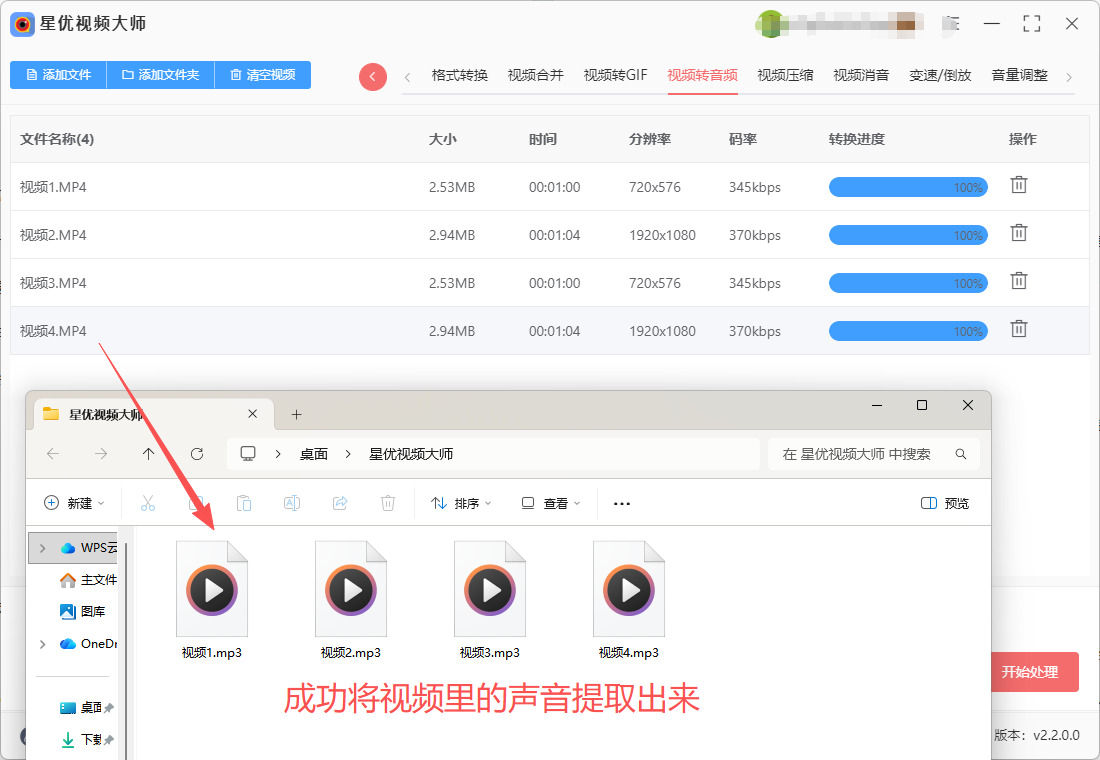Switch to the 视频转GIF tab
Image resolution: width=1100 pixels, height=760 pixels.
coord(615,75)
